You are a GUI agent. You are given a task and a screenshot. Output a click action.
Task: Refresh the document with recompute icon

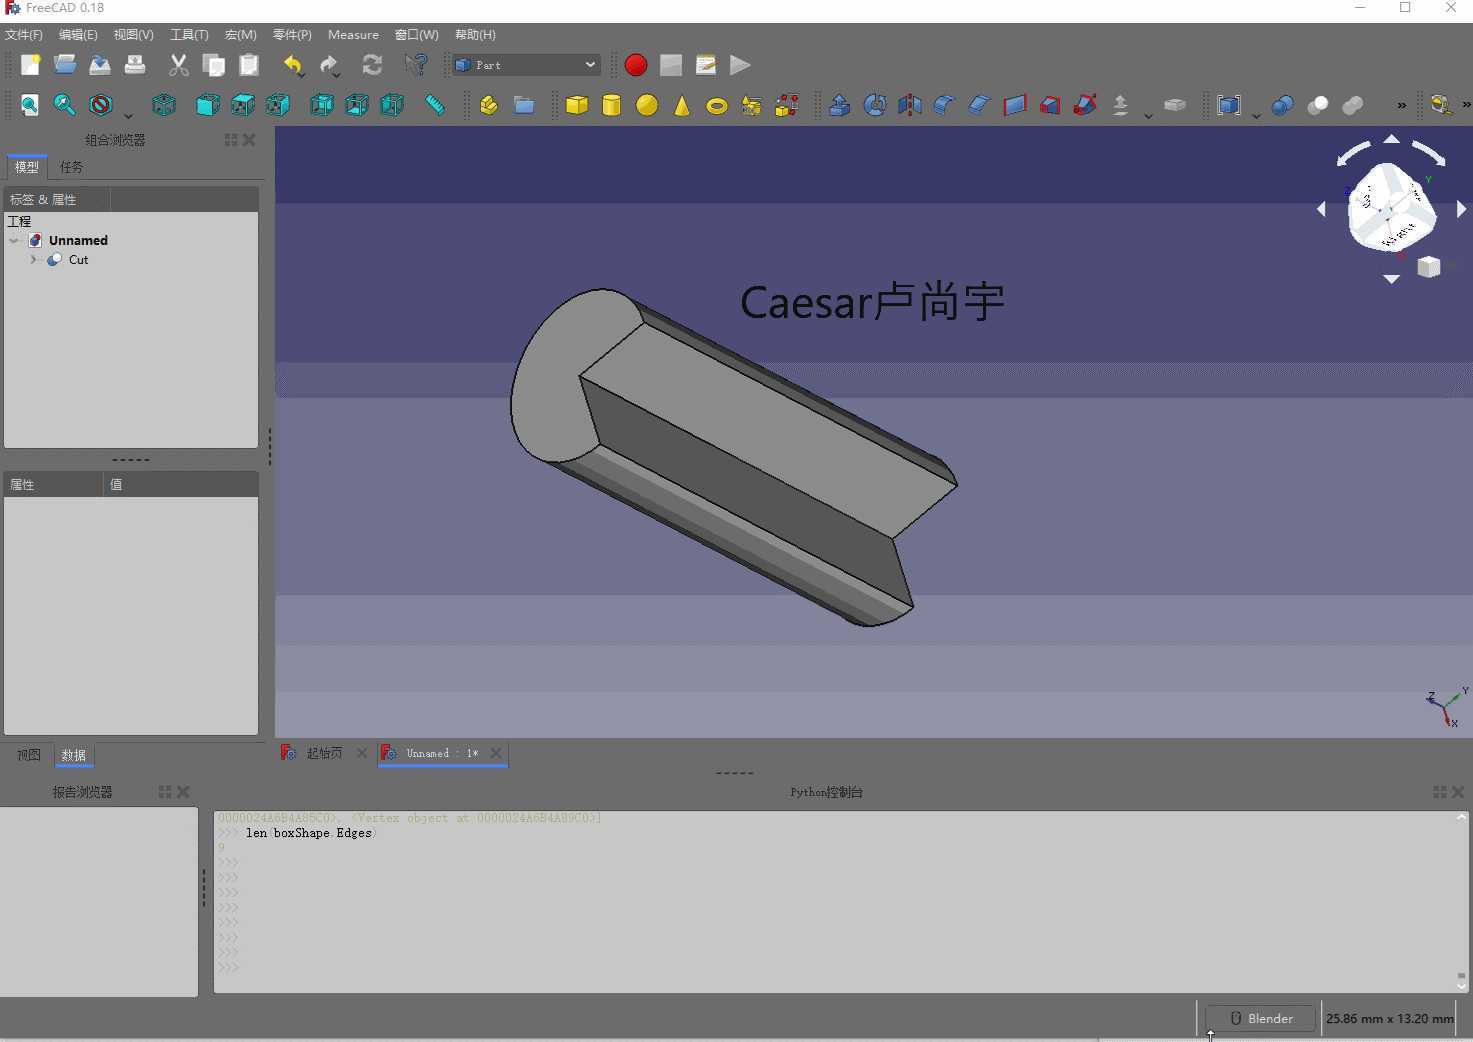pos(372,65)
